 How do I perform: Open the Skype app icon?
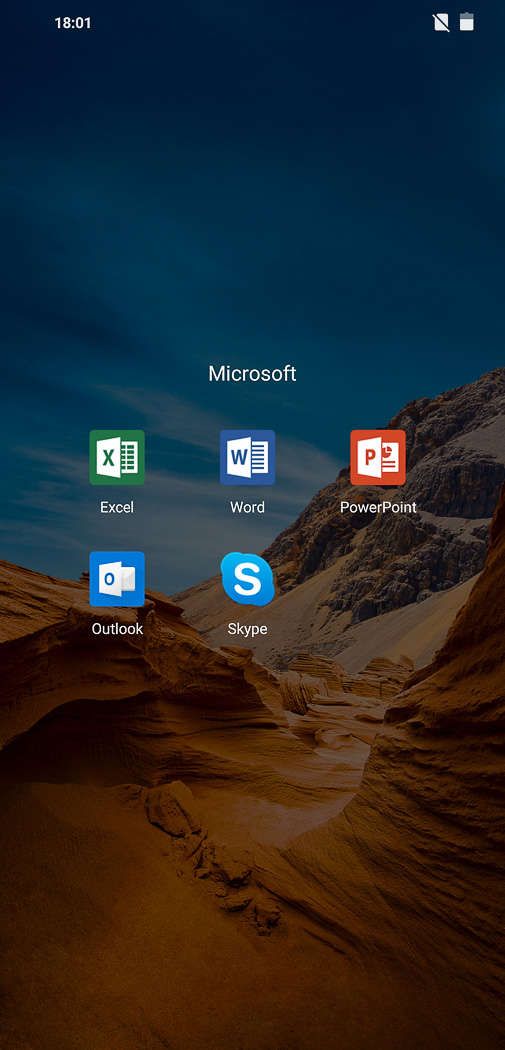(247, 579)
